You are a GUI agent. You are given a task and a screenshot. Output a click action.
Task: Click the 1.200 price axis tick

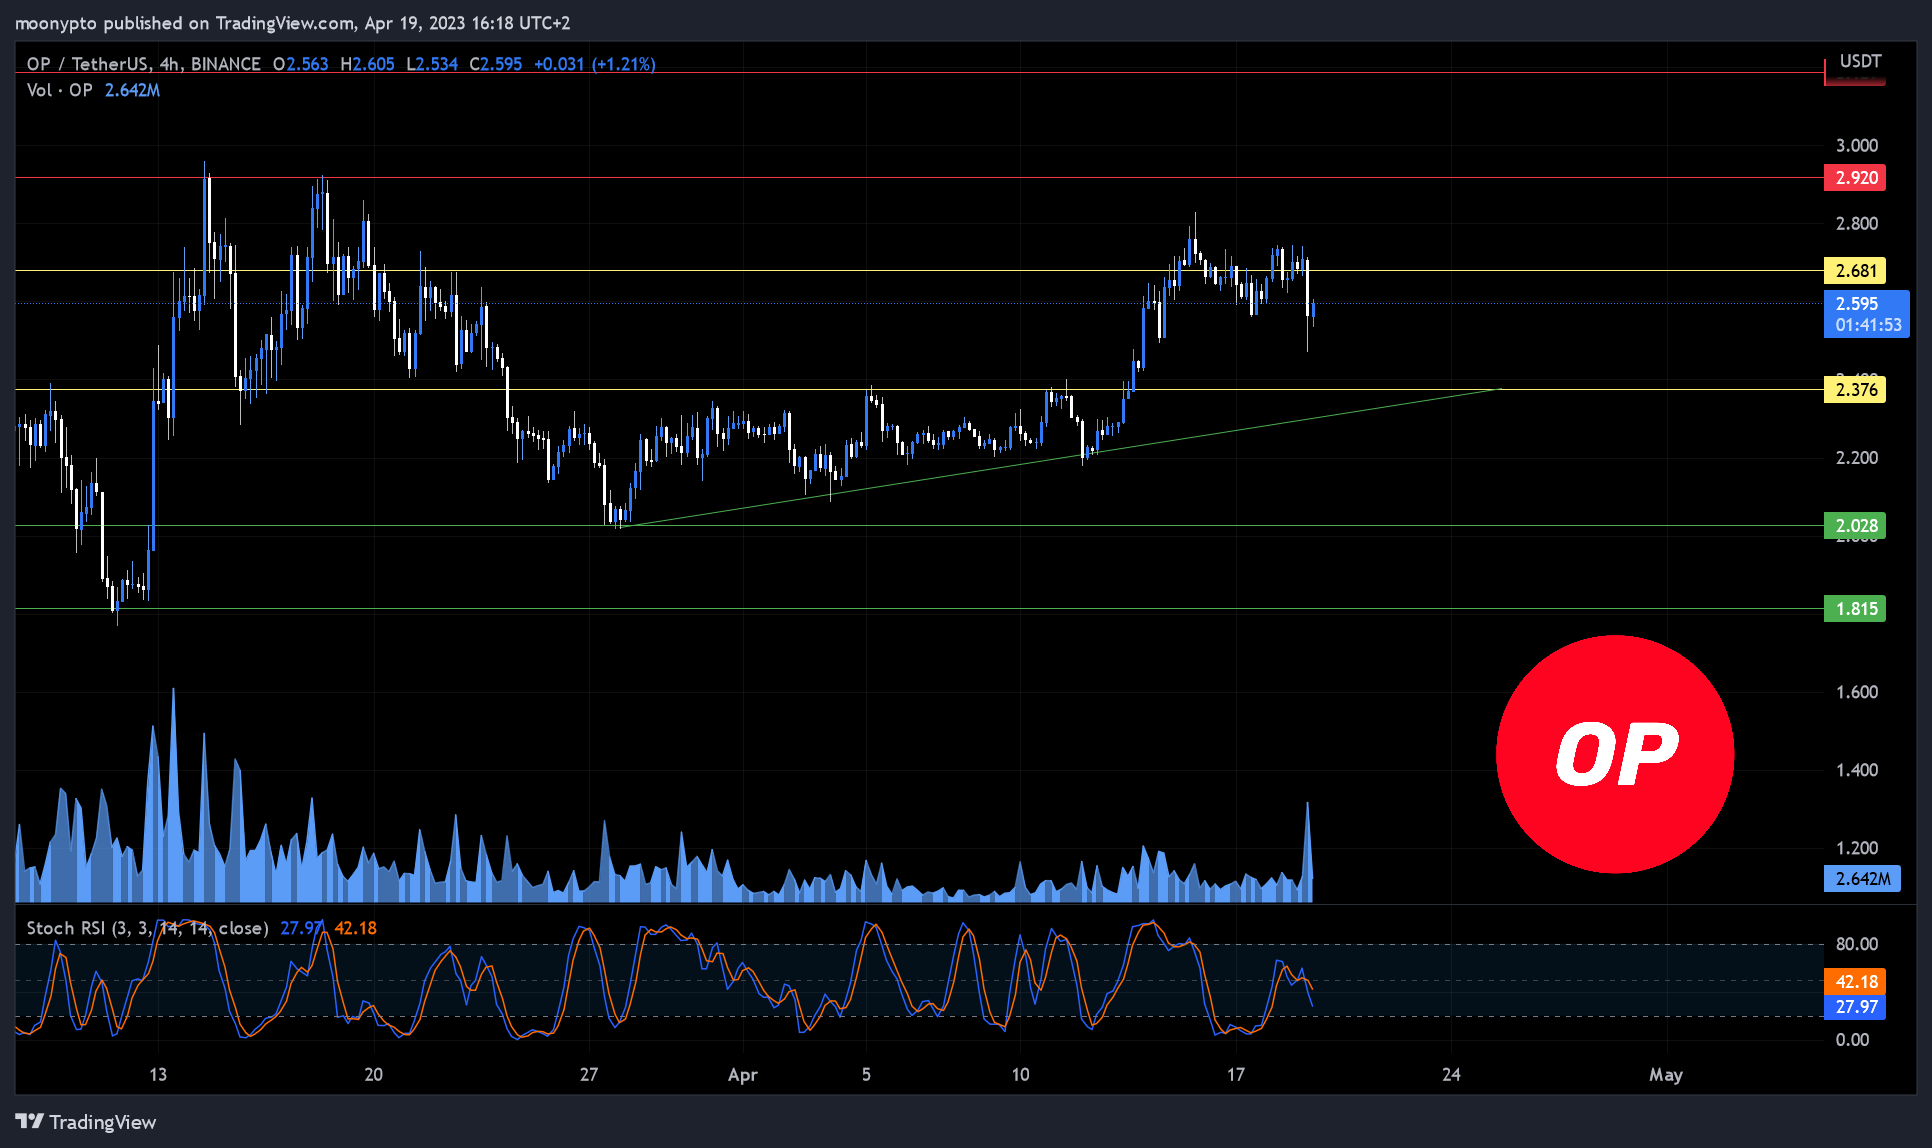pos(1857,848)
